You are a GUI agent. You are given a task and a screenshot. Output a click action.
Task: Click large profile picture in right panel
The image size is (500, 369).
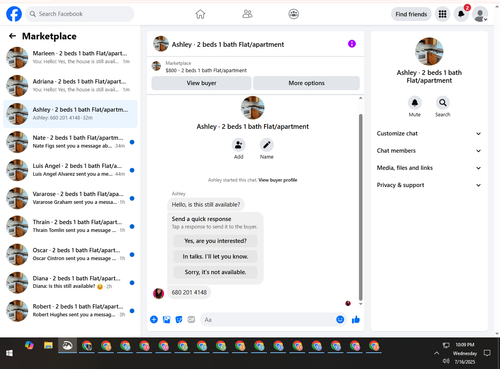(429, 51)
